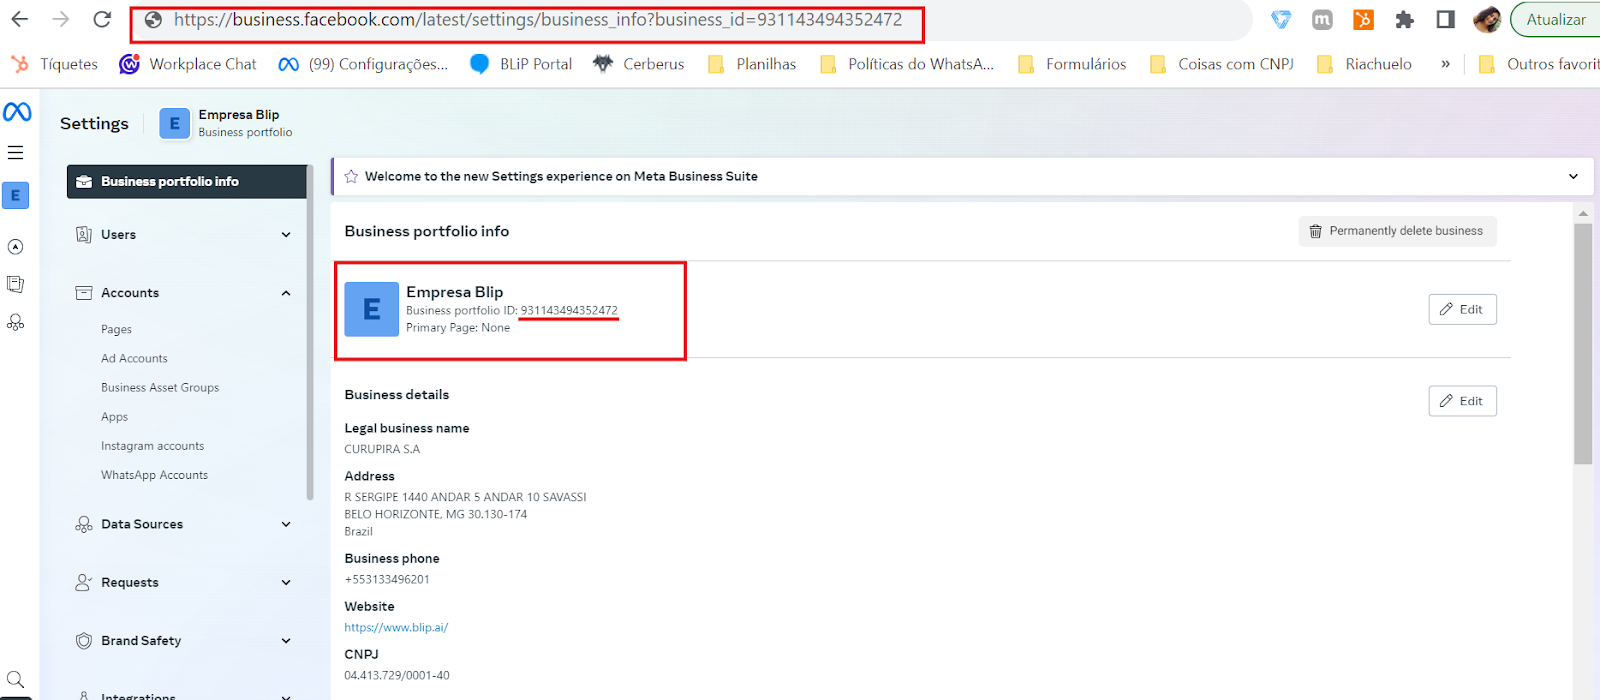Open the Coisas com CNPJ bookmark folder
This screenshot has height=700, width=1600.
click(1222, 64)
